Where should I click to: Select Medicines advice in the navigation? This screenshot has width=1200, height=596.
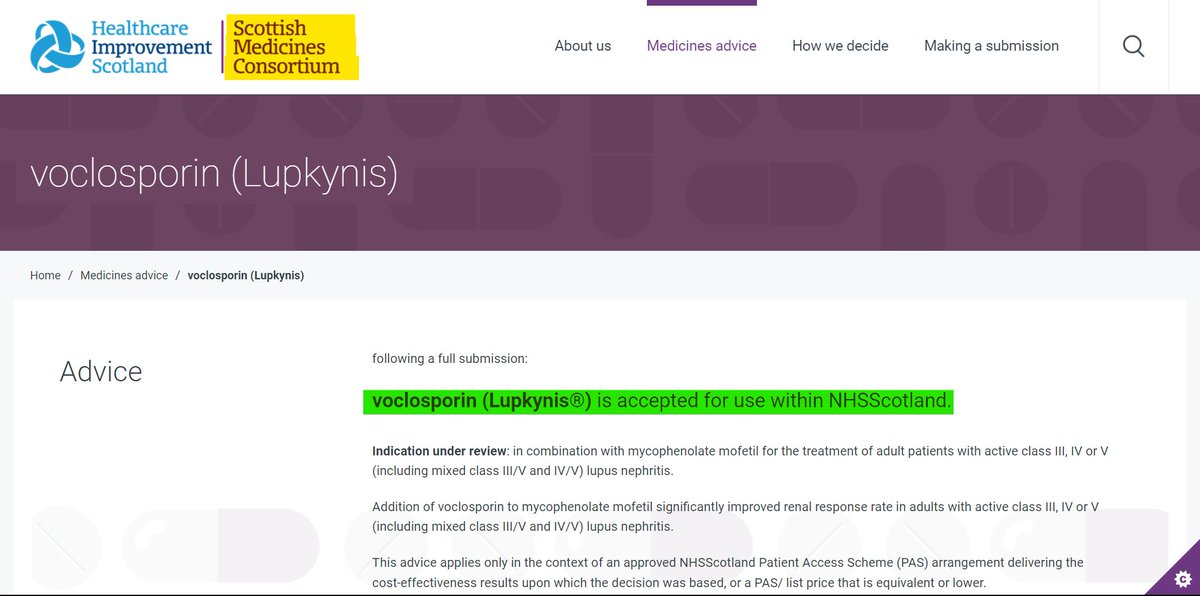point(702,45)
